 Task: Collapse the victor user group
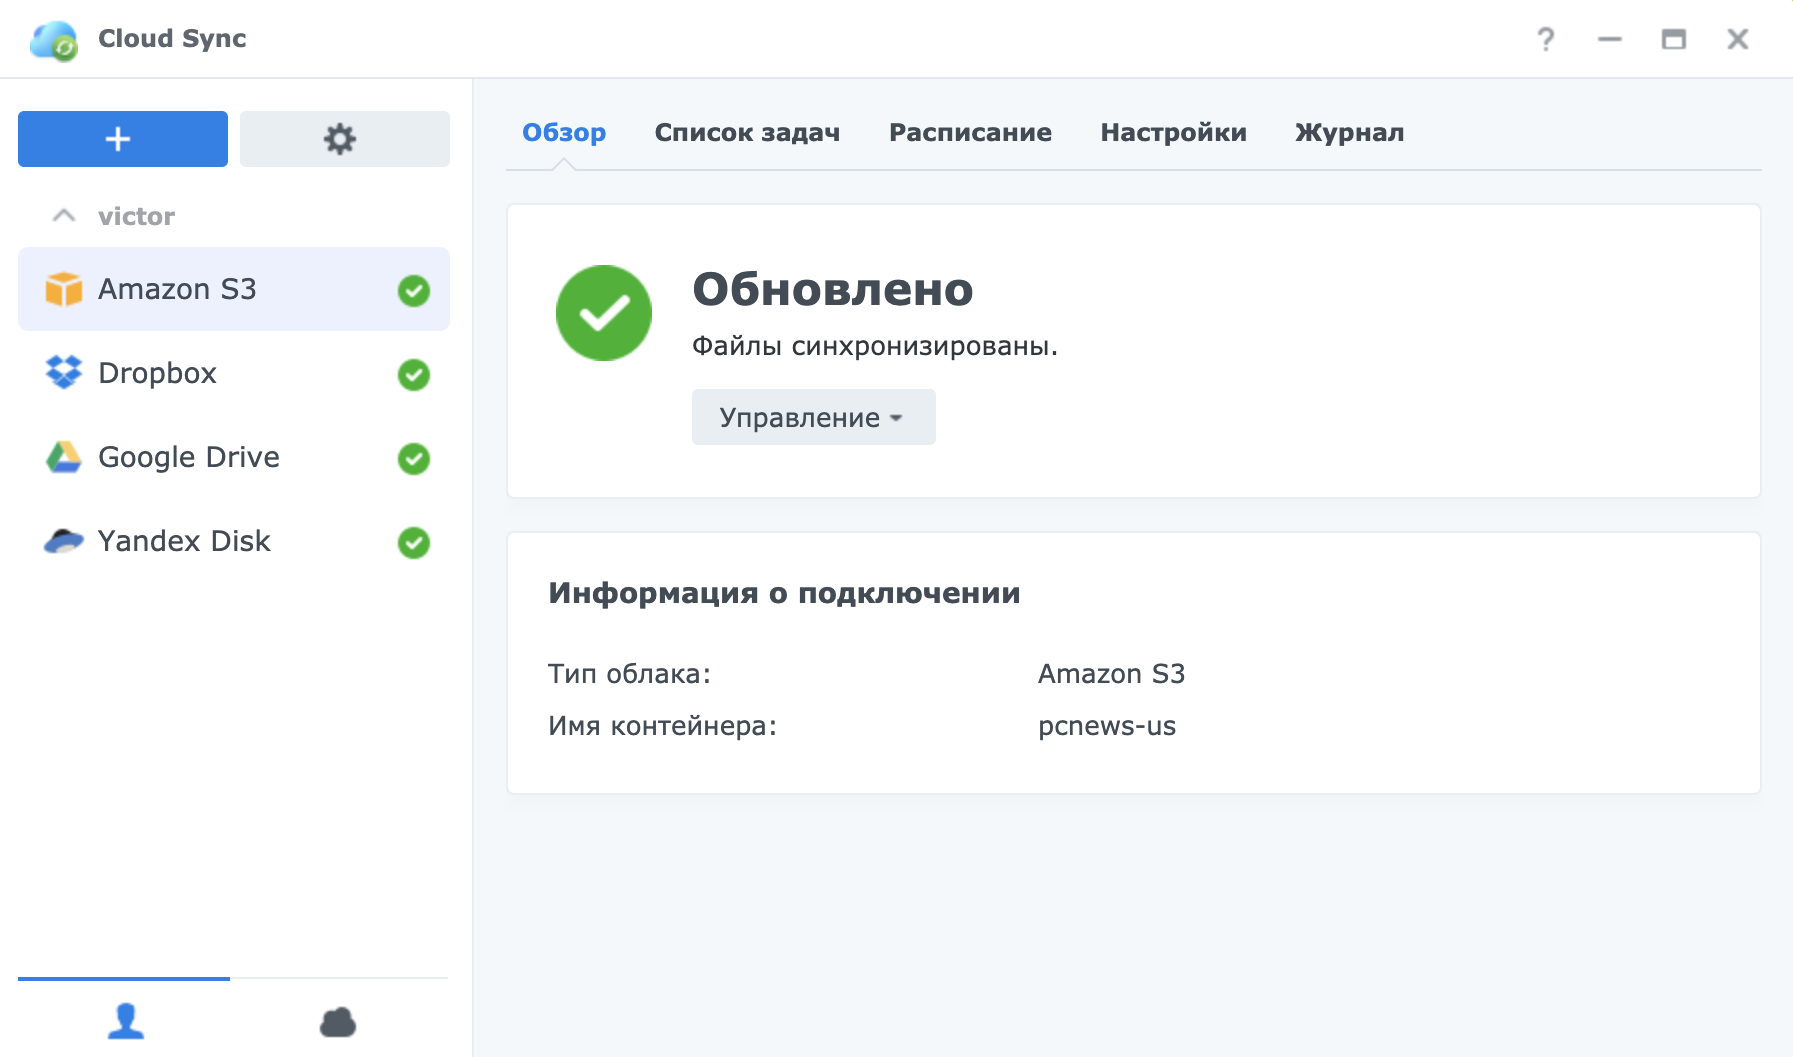pos(64,216)
